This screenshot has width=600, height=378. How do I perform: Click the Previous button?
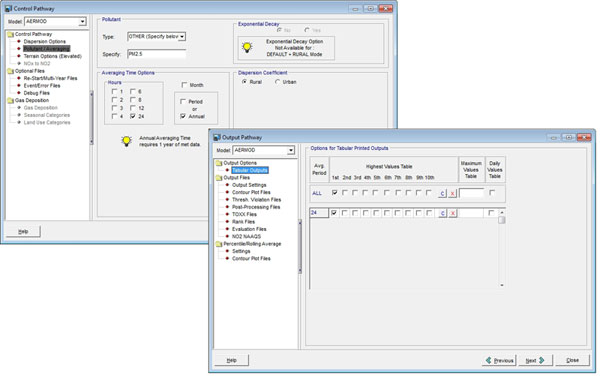(499, 360)
